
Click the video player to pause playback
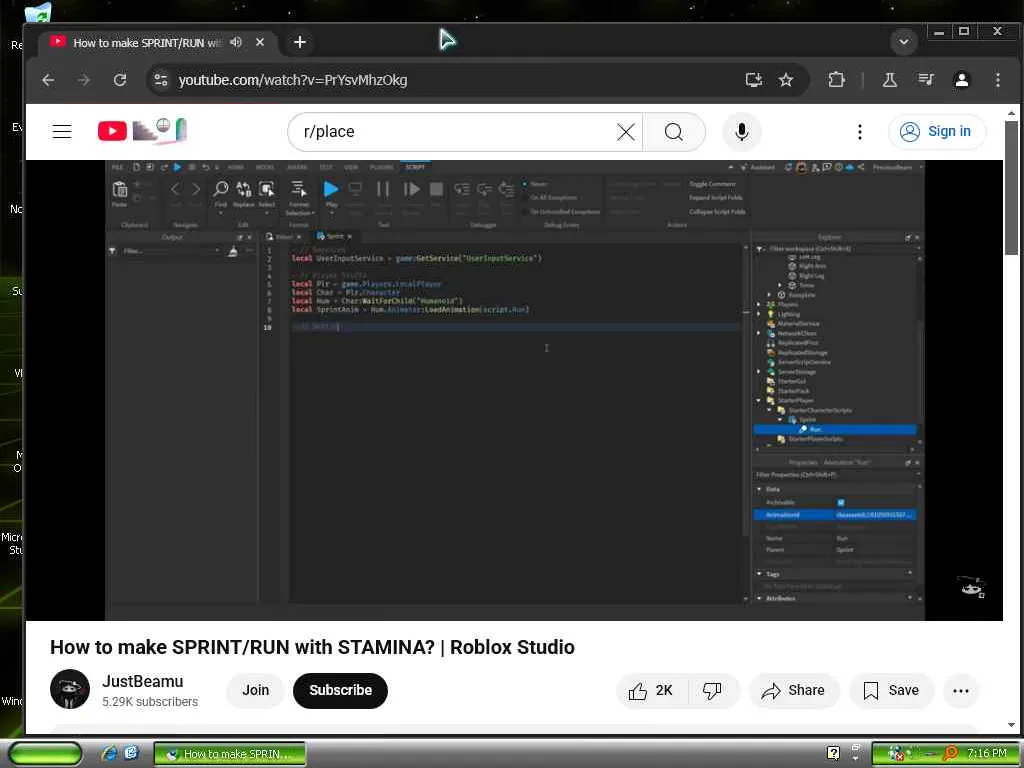pos(514,390)
